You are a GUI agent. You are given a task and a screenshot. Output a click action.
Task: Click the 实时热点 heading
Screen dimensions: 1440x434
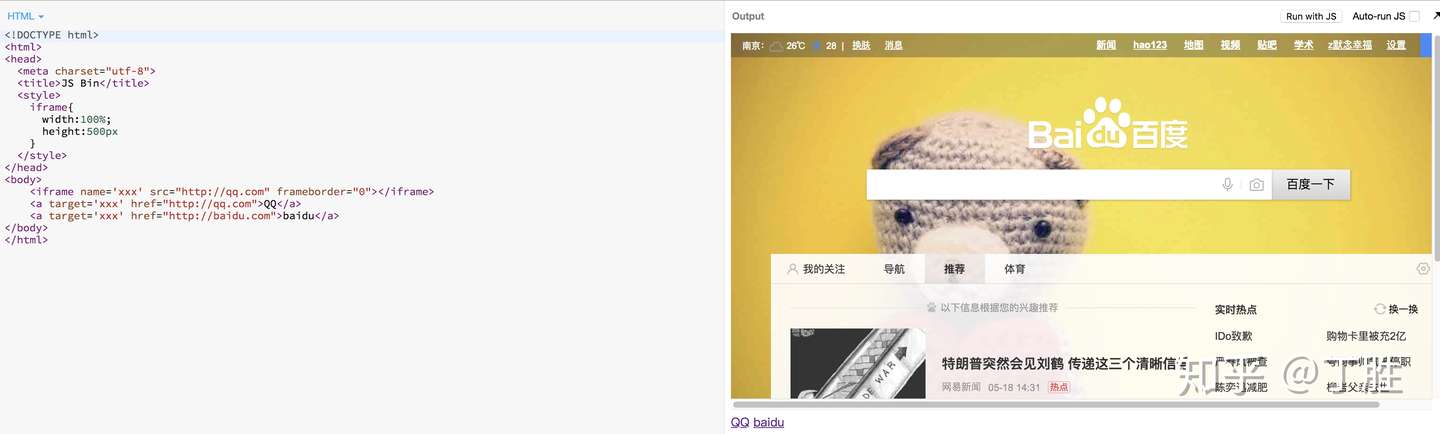coord(1236,310)
